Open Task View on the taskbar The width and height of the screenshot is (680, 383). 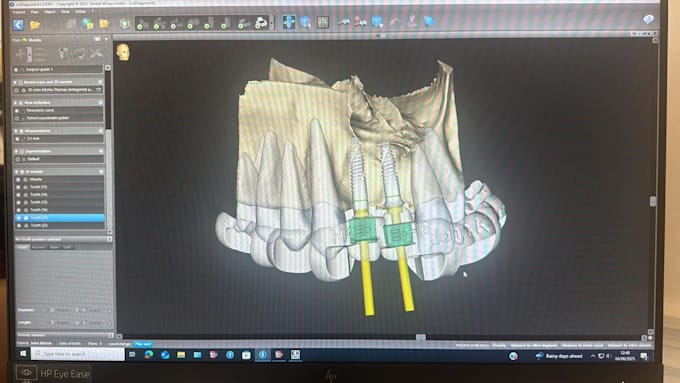click(x=132, y=354)
